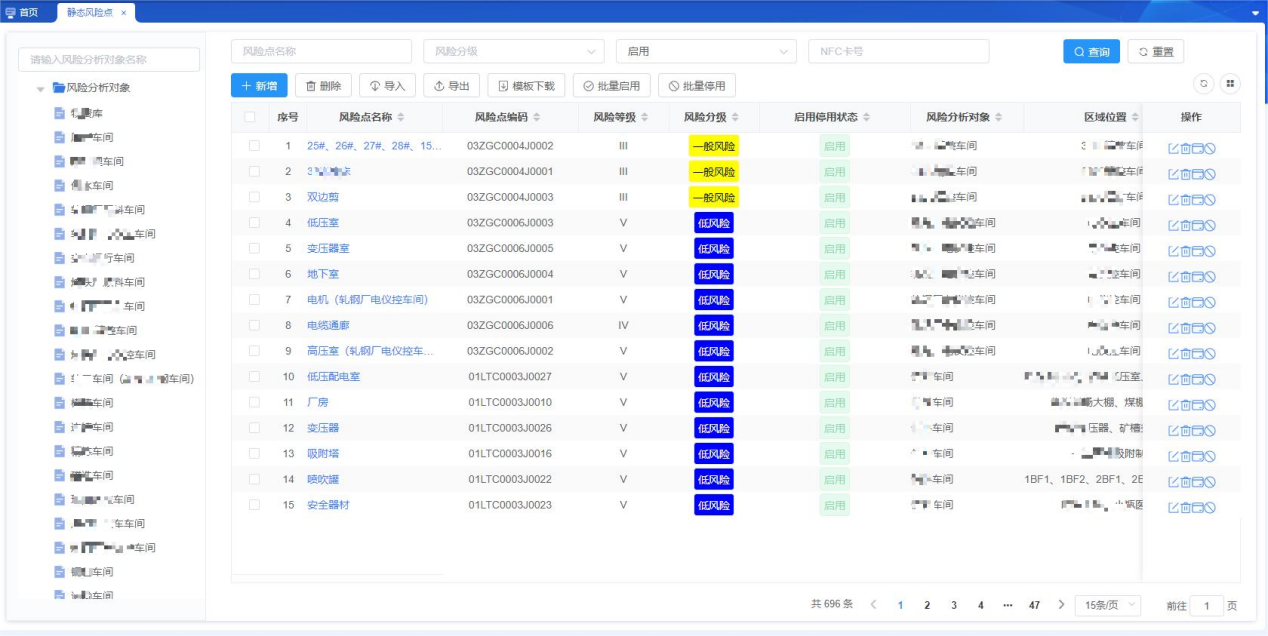Click the disable icon in row 7
Viewport: 1268px width, 636px height.
pos(1210,301)
